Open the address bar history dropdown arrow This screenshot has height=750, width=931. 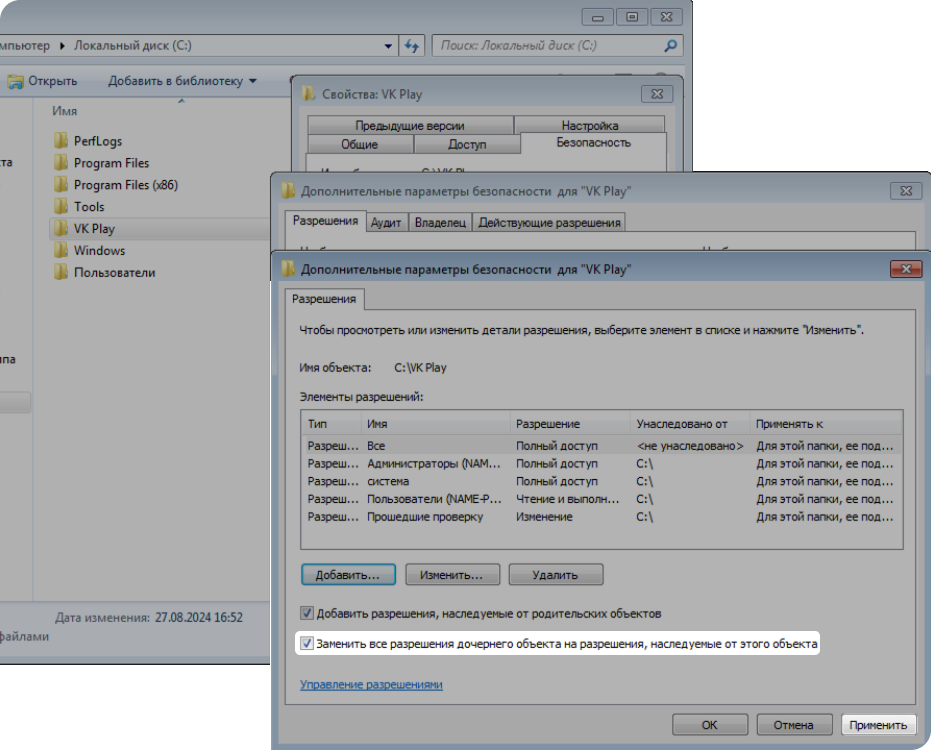(389, 46)
